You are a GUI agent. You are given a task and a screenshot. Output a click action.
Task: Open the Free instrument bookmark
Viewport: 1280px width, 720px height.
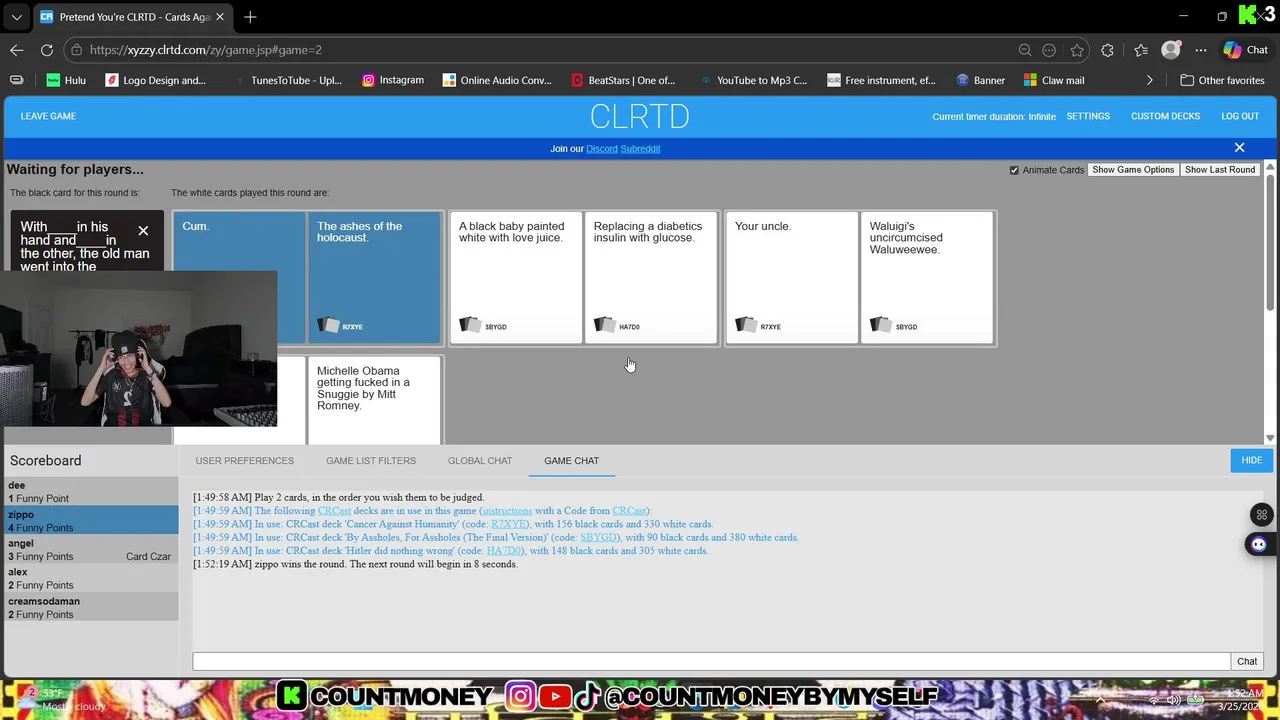coord(881,80)
